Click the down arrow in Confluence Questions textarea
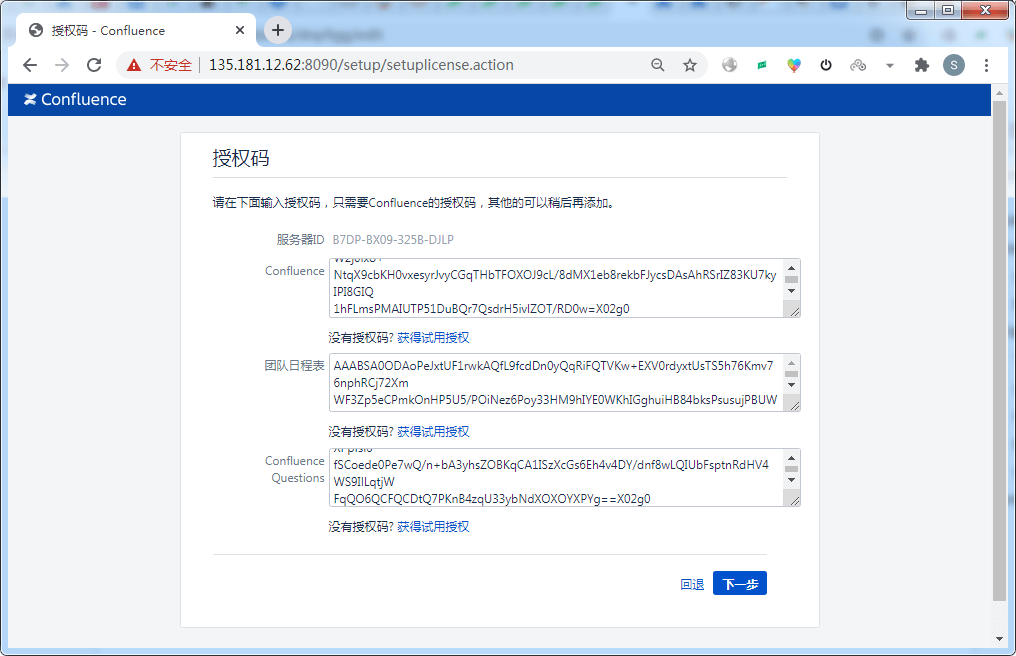 click(791, 480)
